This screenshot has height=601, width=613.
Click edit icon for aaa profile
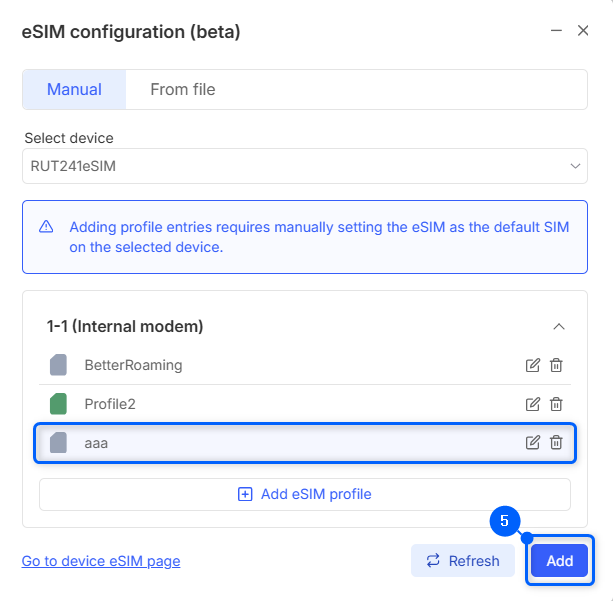click(533, 443)
